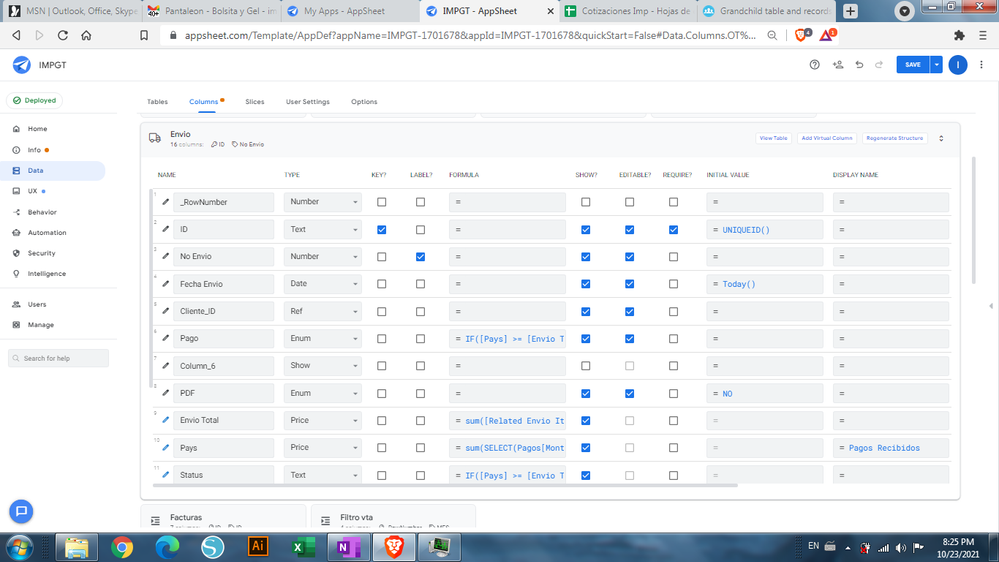The width and height of the screenshot is (999, 562).
Task: Click the Deployed status badge
Action: click(x=34, y=100)
